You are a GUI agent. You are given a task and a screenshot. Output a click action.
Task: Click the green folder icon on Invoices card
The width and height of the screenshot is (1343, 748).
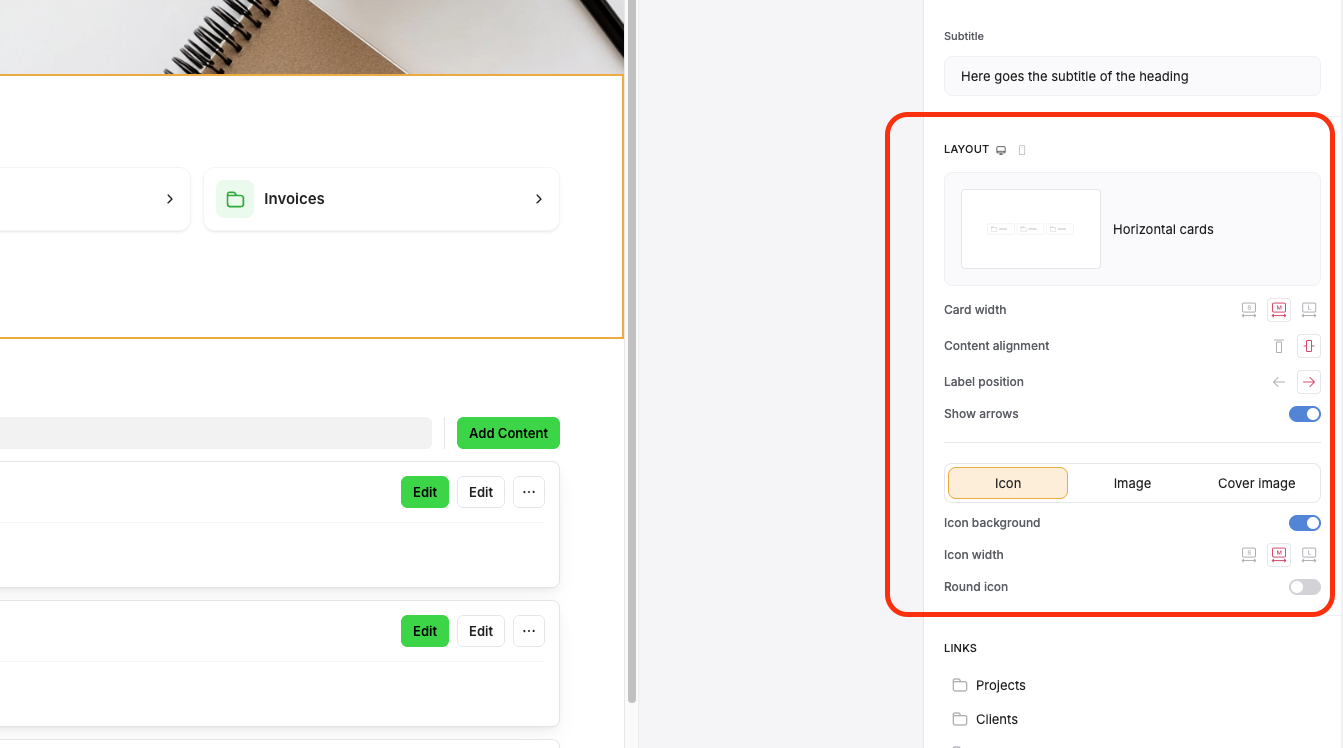[235, 199]
